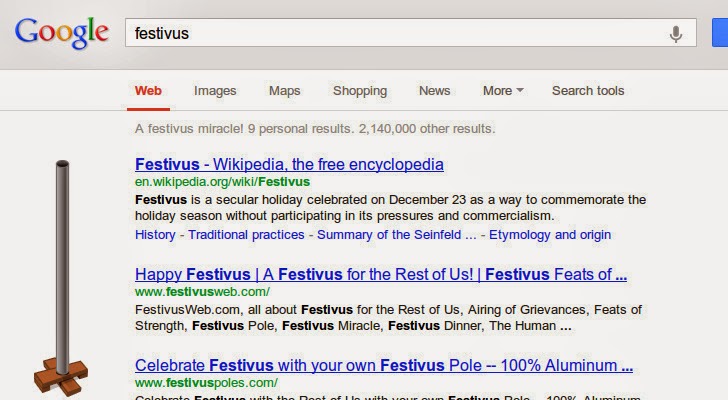Open Traditional practices sitelink

pos(246,234)
